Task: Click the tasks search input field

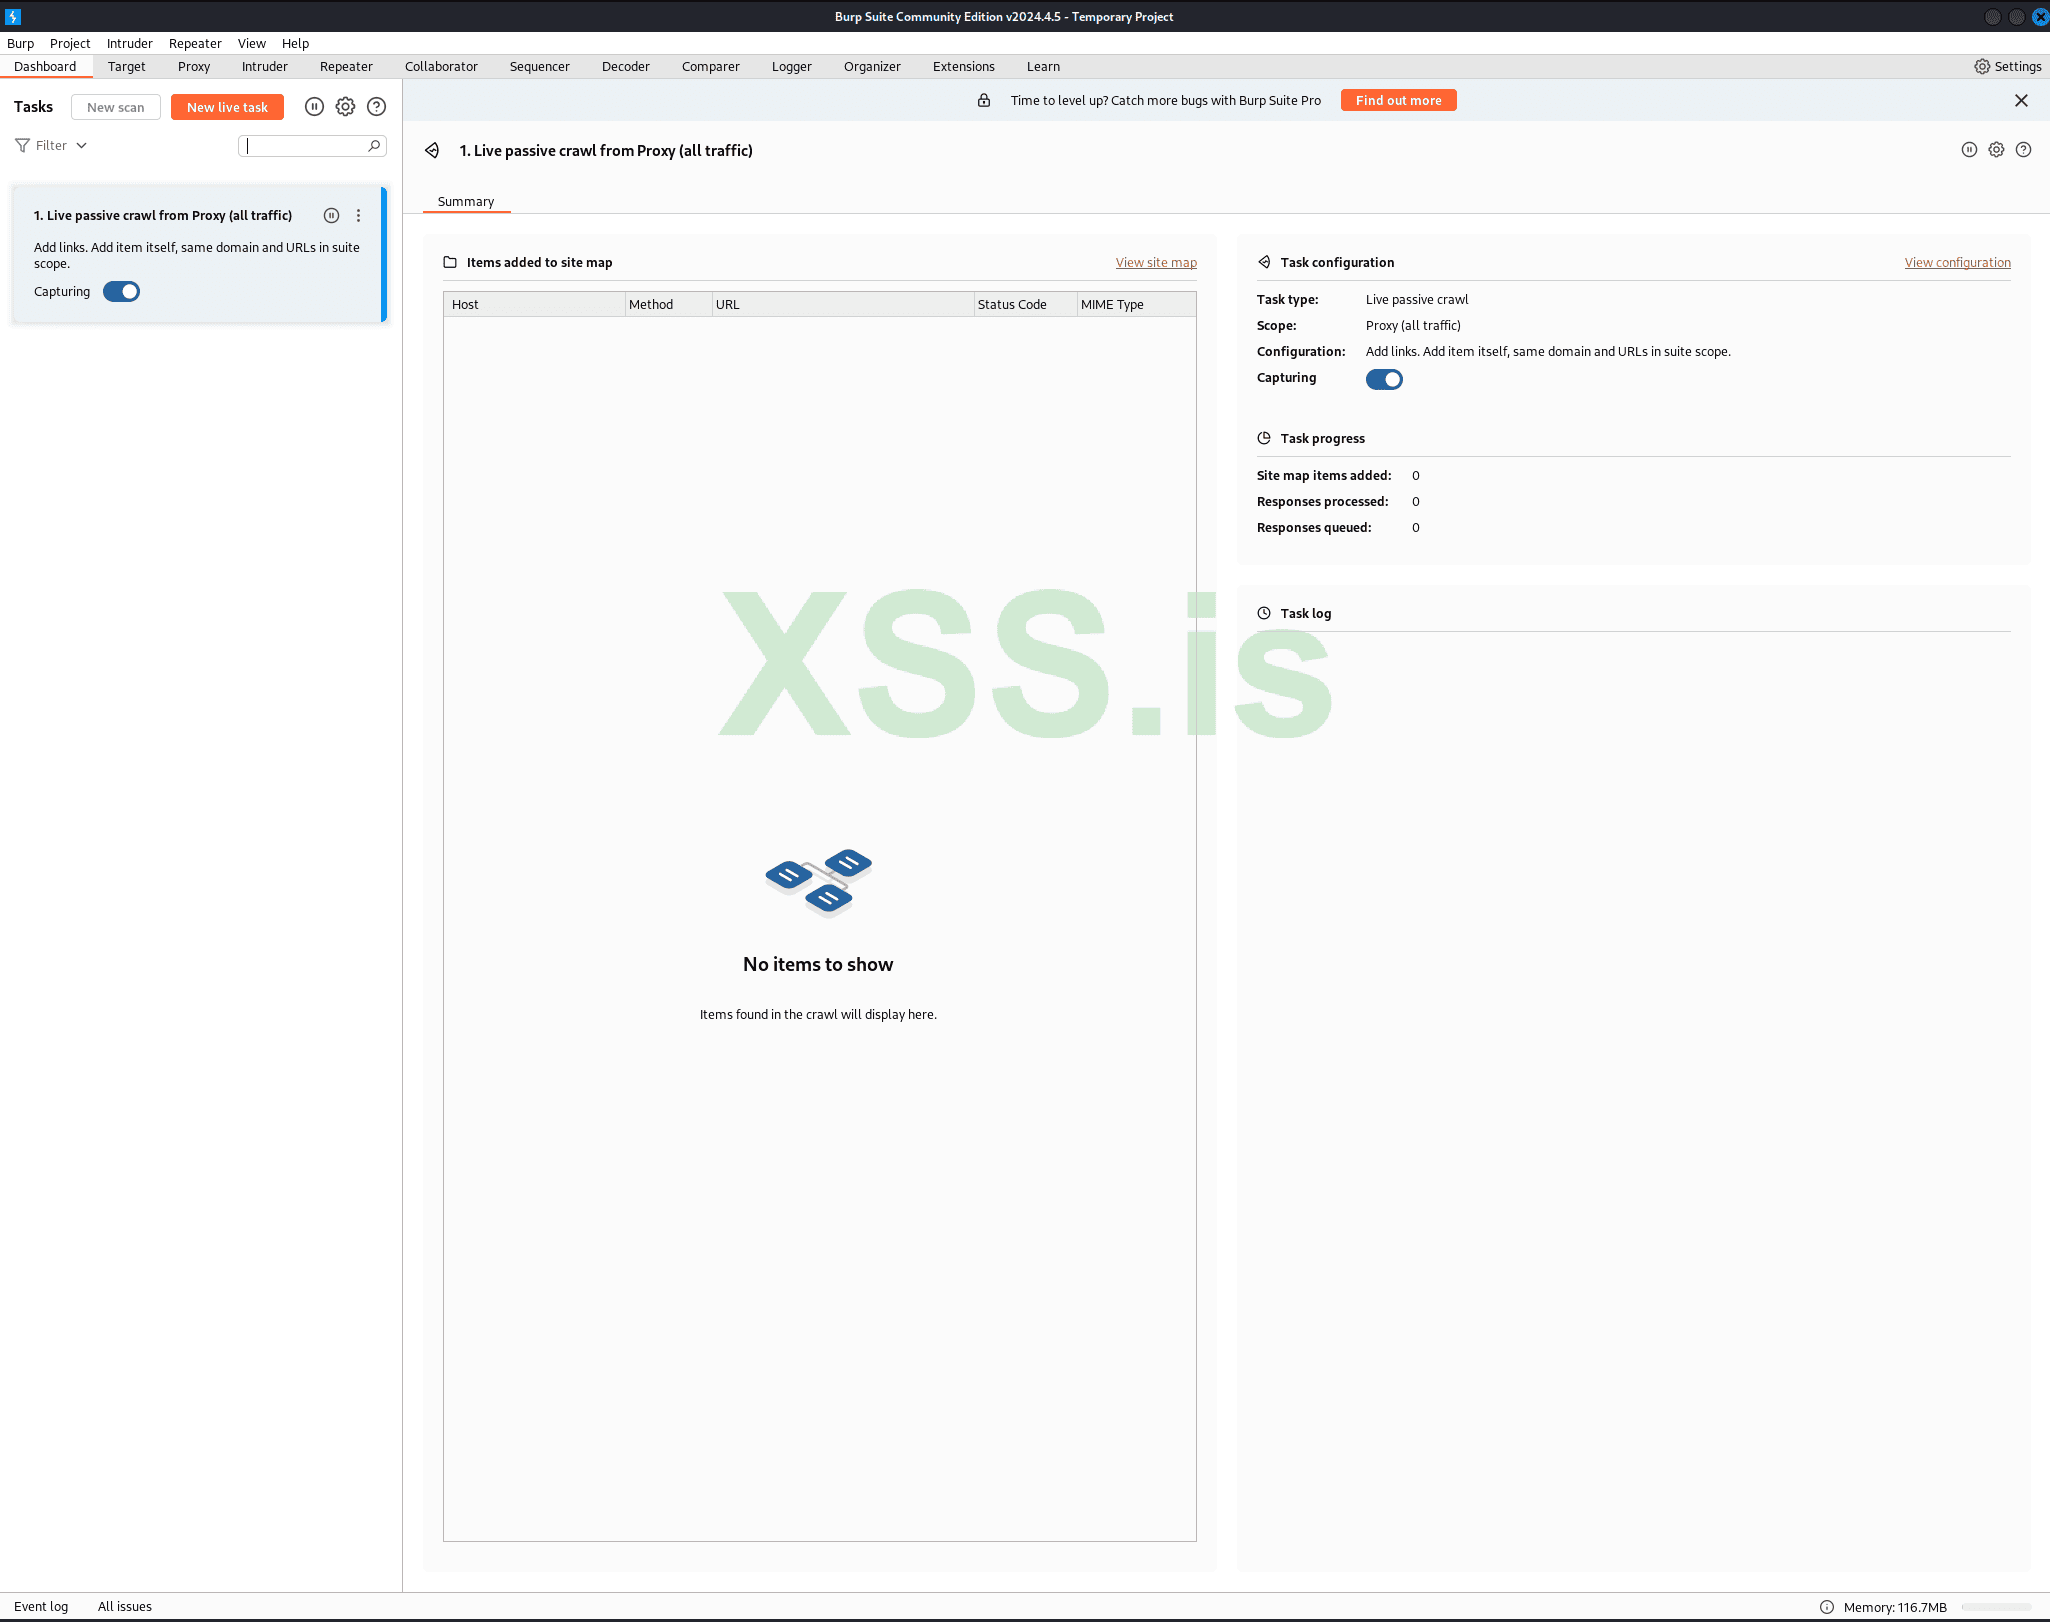Action: (x=305, y=146)
